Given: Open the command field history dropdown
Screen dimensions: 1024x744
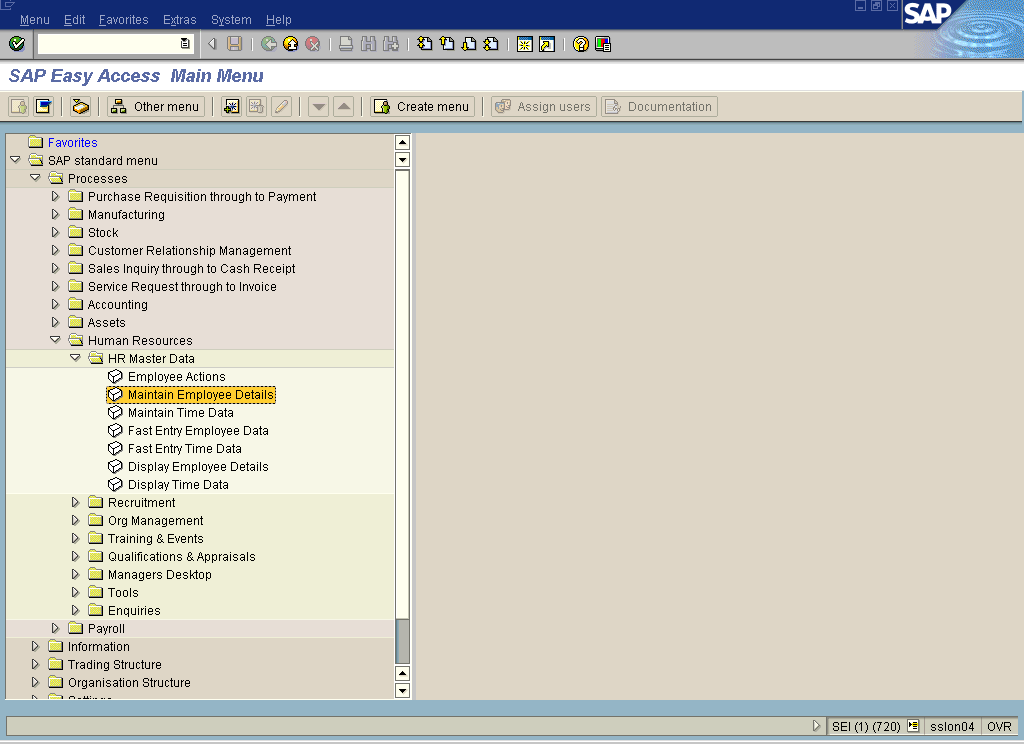Looking at the screenshot, I should (x=185, y=44).
